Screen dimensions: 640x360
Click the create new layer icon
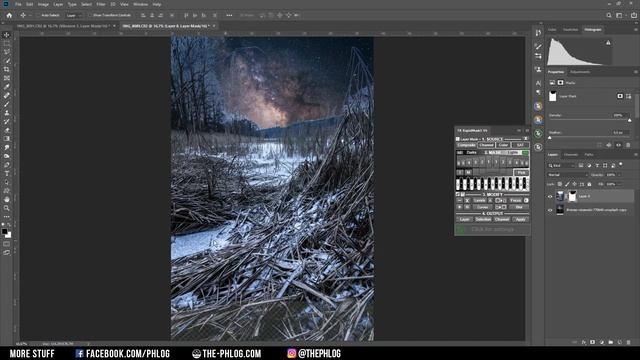coord(620,342)
